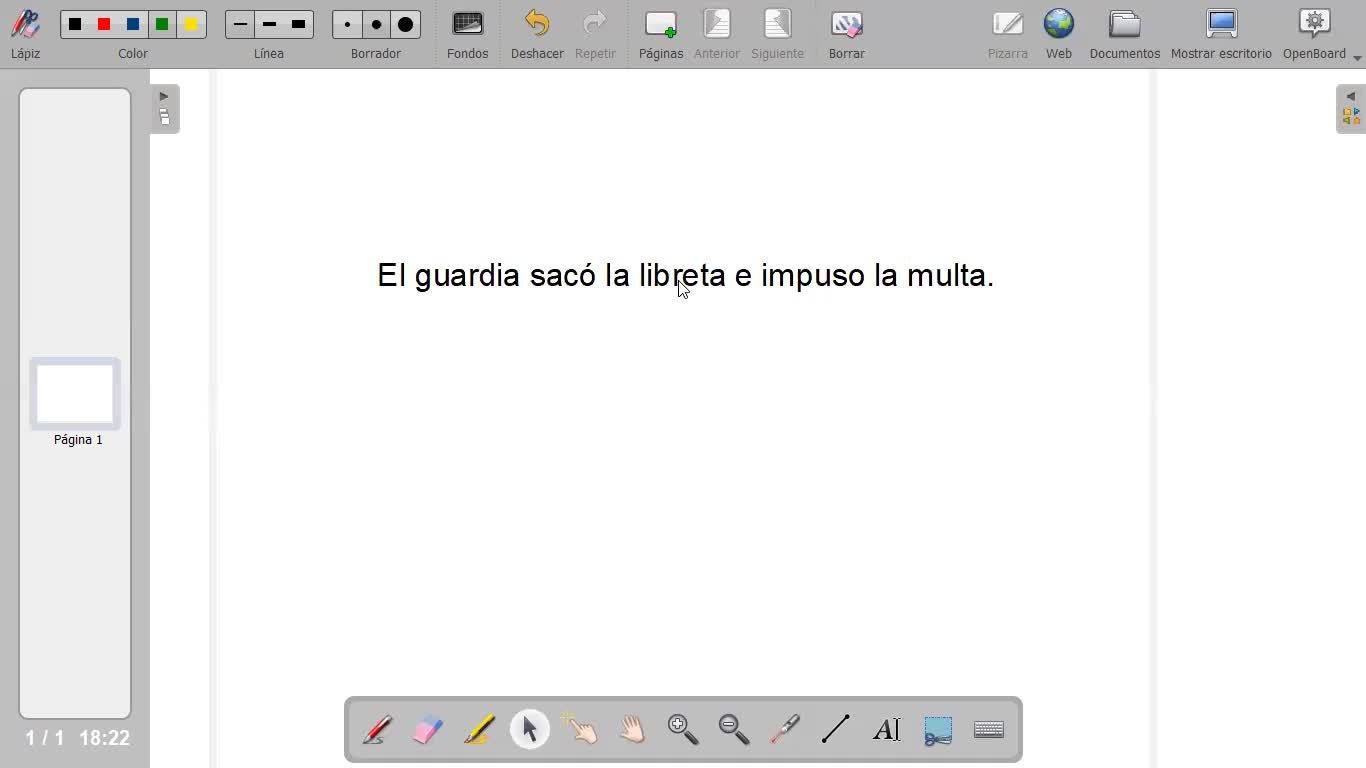The width and height of the screenshot is (1366, 768).
Task: Choose the thin line width
Action: point(240,24)
